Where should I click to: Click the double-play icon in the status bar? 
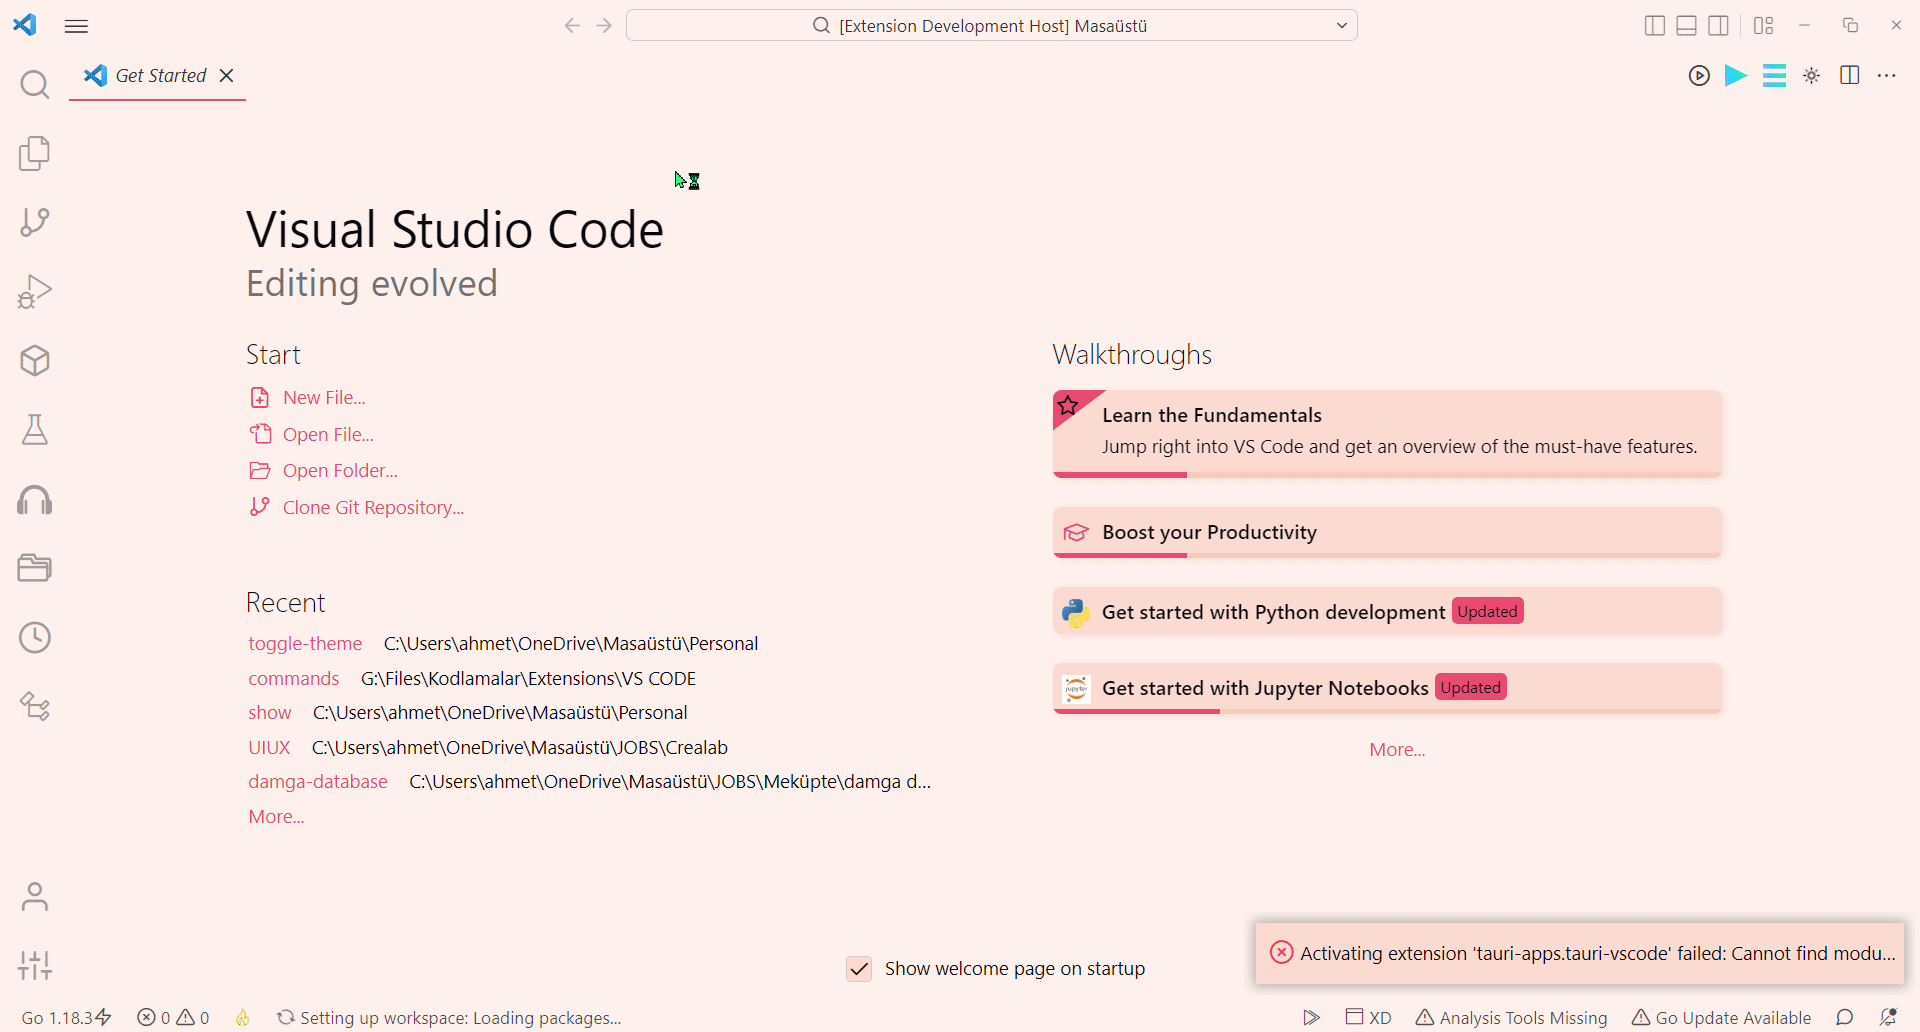(1312, 1018)
